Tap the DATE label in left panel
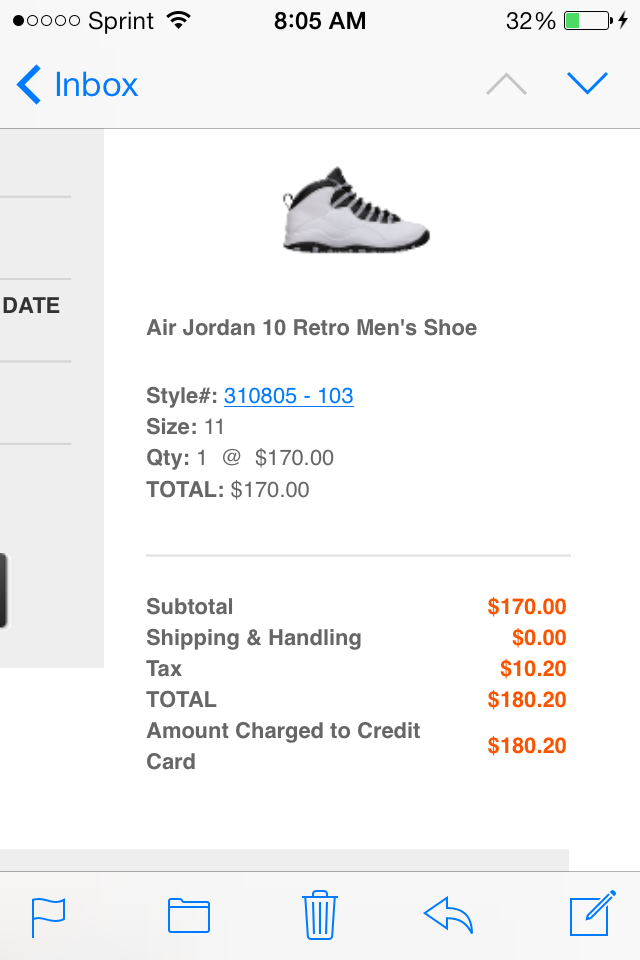The height and width of the screenshot is (960, 640). pyautogui.click(x=31, y=306)
